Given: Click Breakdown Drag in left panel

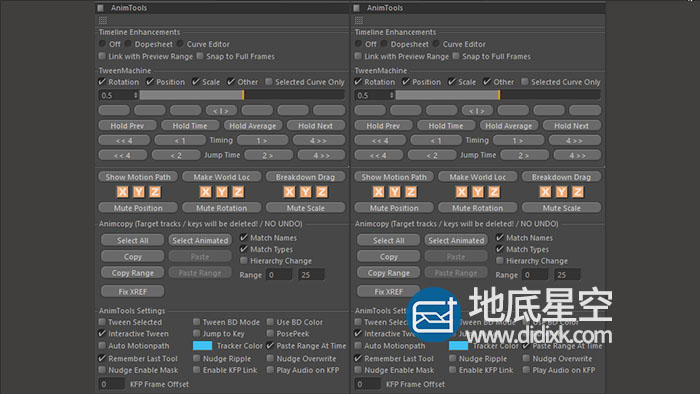Looking at the screenshot, I should pos(305,177).
